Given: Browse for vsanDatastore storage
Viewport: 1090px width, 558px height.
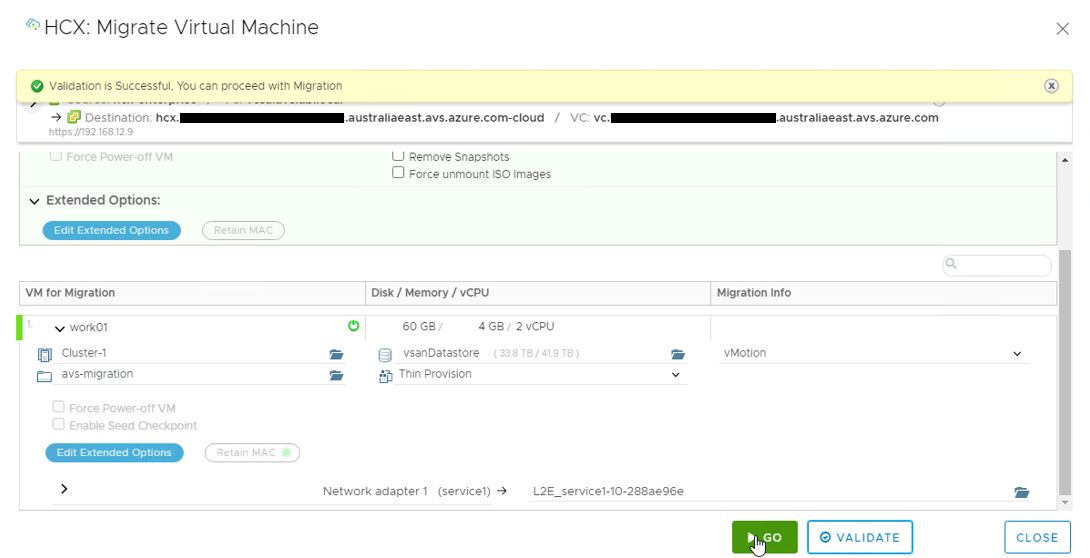Looking at the screenshot, I should 678,354.
